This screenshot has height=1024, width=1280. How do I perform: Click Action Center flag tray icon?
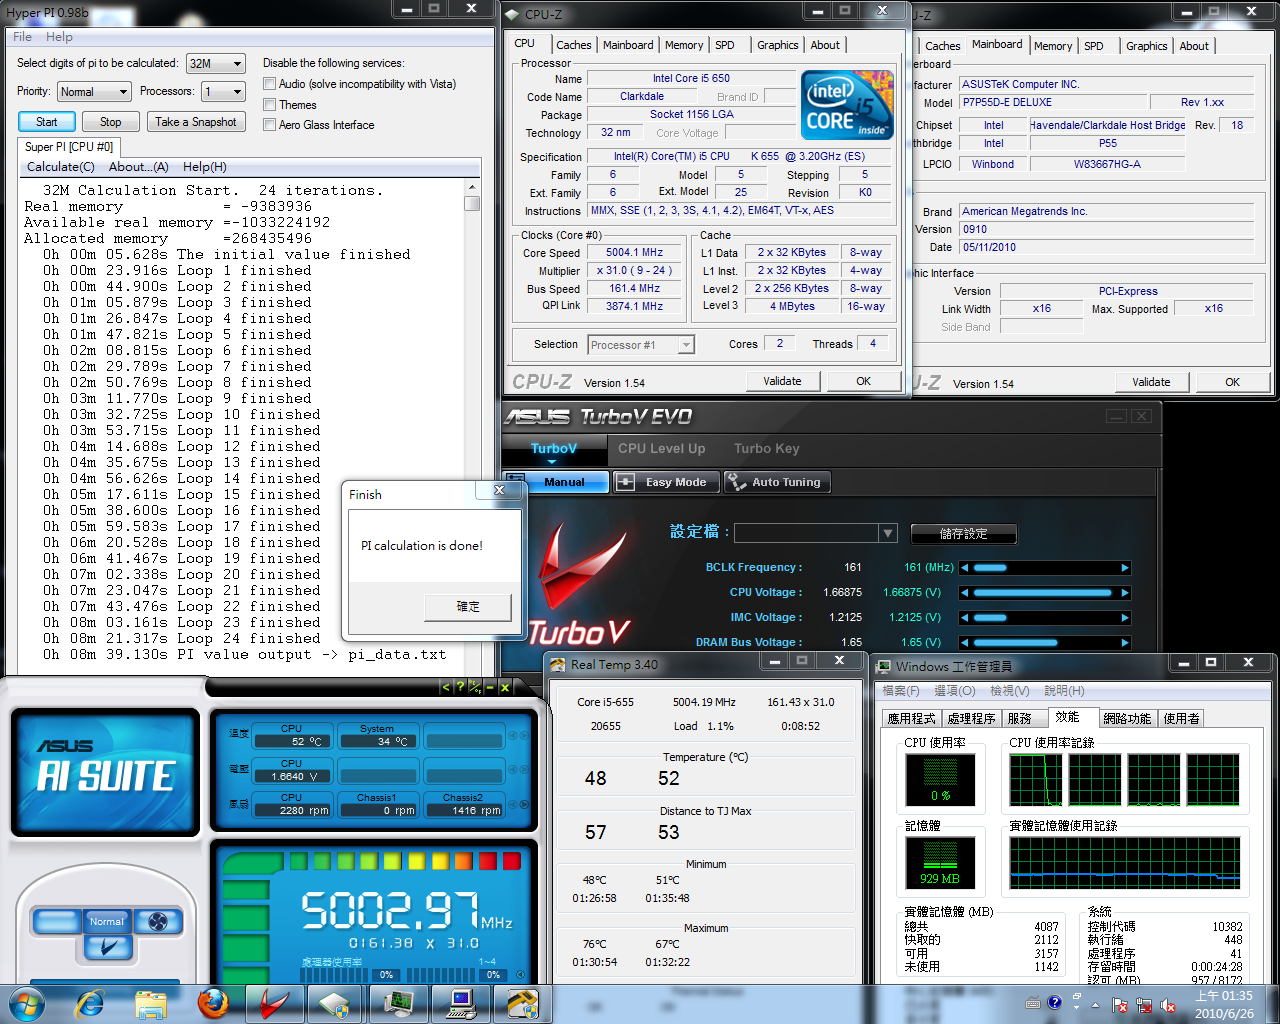click(x=1121, y=1004)
